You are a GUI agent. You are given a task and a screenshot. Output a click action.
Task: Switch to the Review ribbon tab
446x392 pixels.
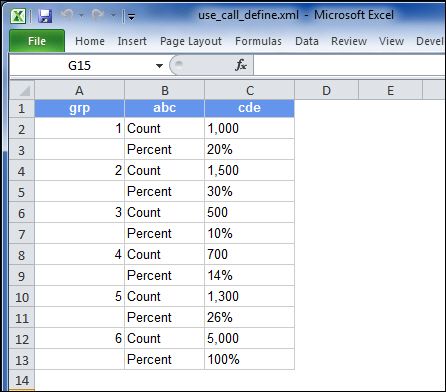(349, 41)
